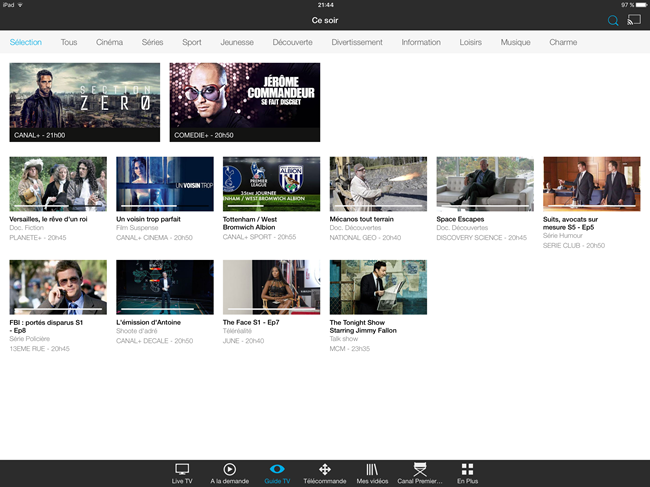Click the MCM - 23h35 text
Screen dimensions: 650x487
[x=350, y=349]
